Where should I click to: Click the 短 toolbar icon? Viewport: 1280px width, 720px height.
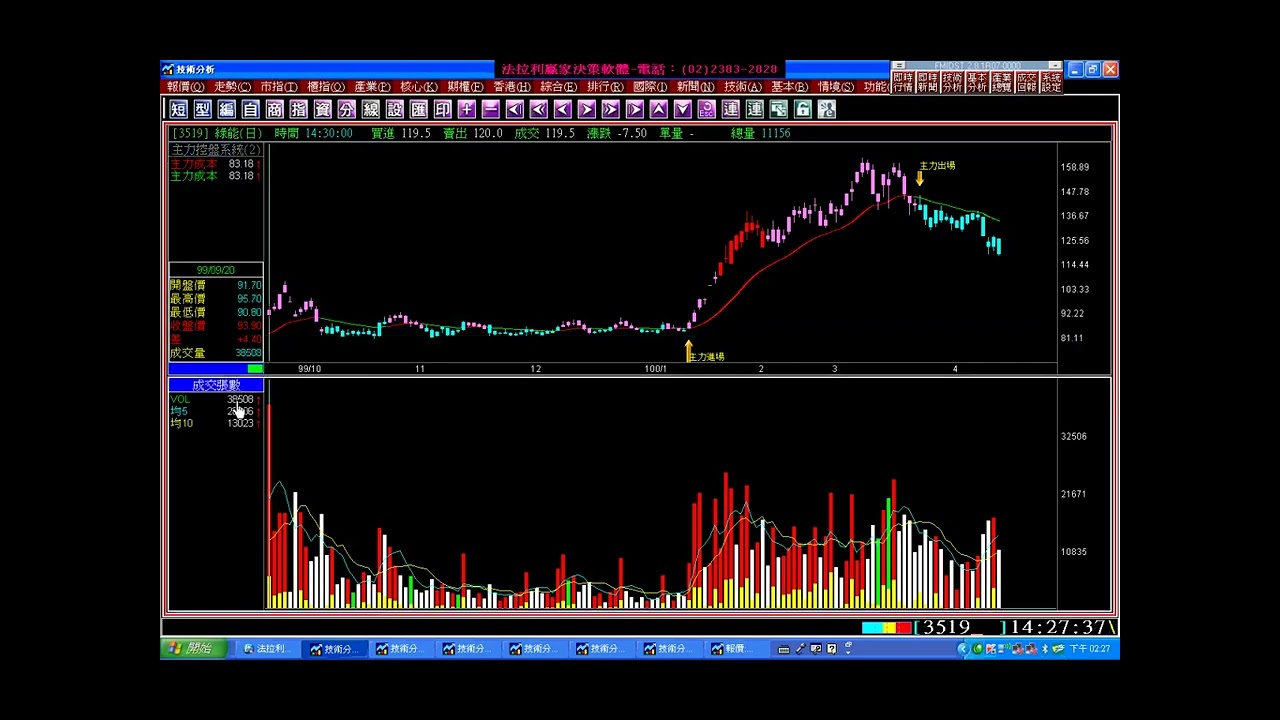(x=178, y=110)
